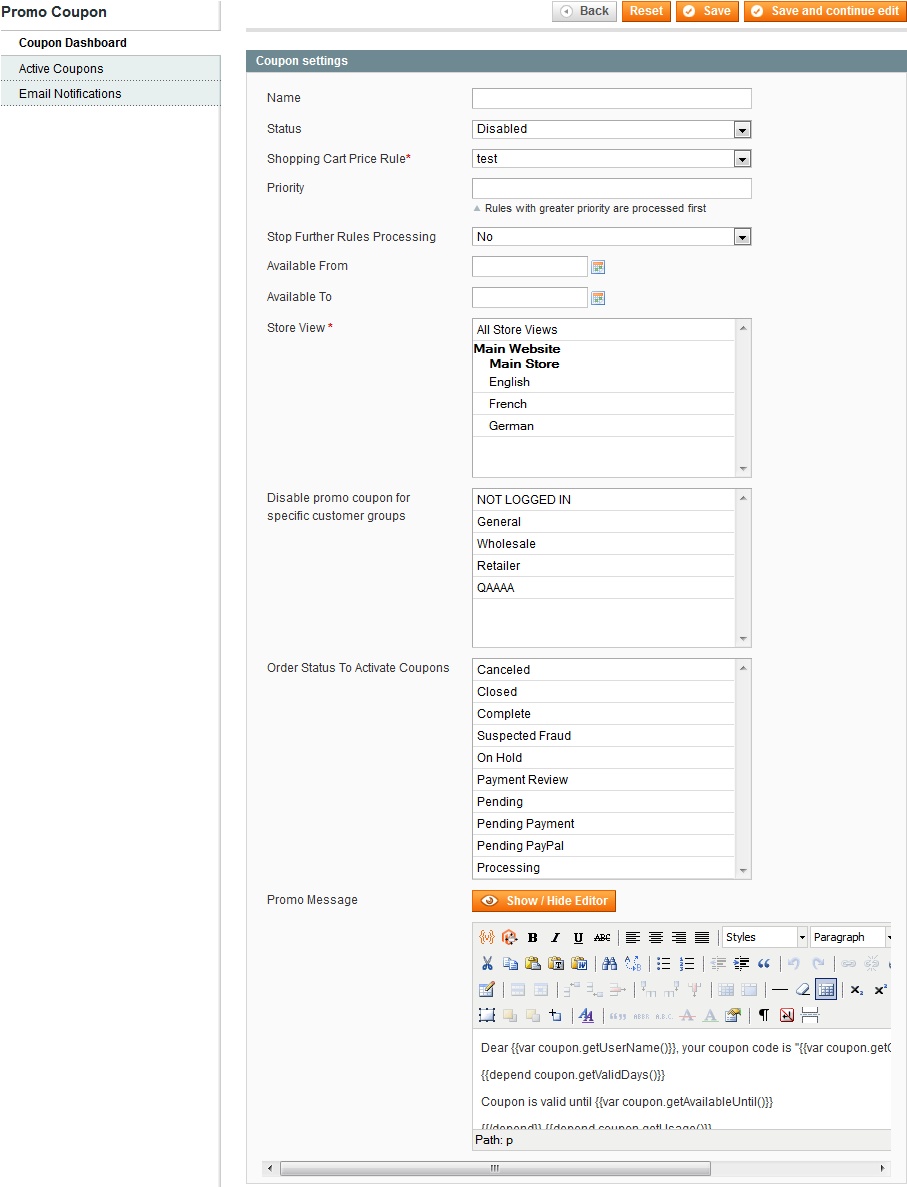Open the Status dropdown
Viewport: 907px width, 1187px height.
point(740,129)
